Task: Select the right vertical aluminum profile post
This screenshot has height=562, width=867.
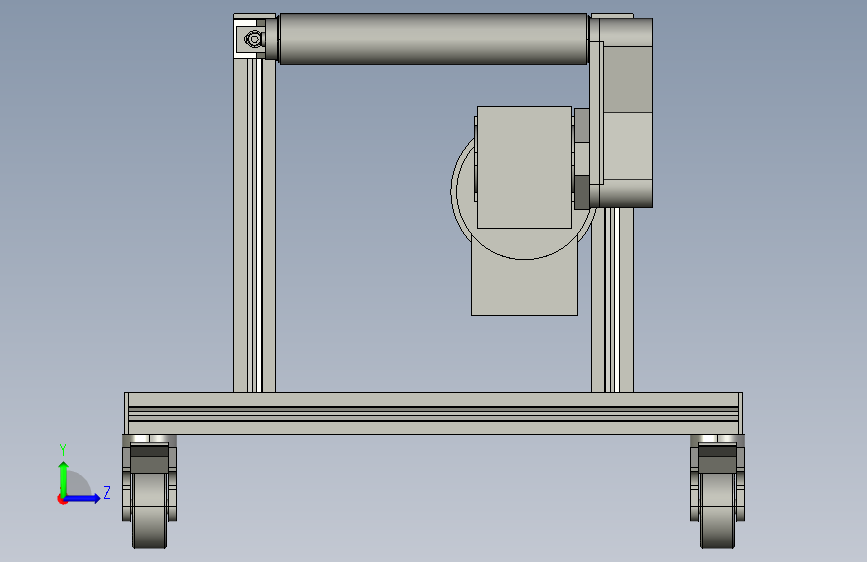Action: click(613, 299)
